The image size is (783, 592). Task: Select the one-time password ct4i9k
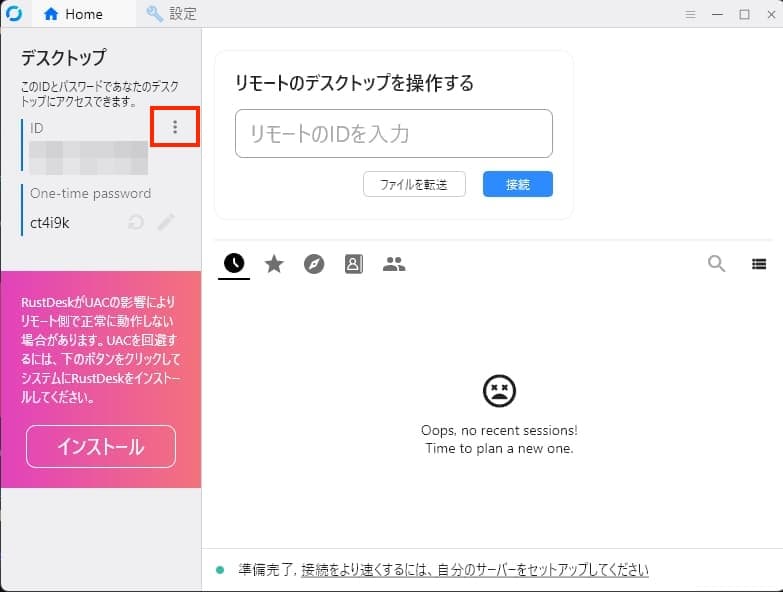click(49, 223)
